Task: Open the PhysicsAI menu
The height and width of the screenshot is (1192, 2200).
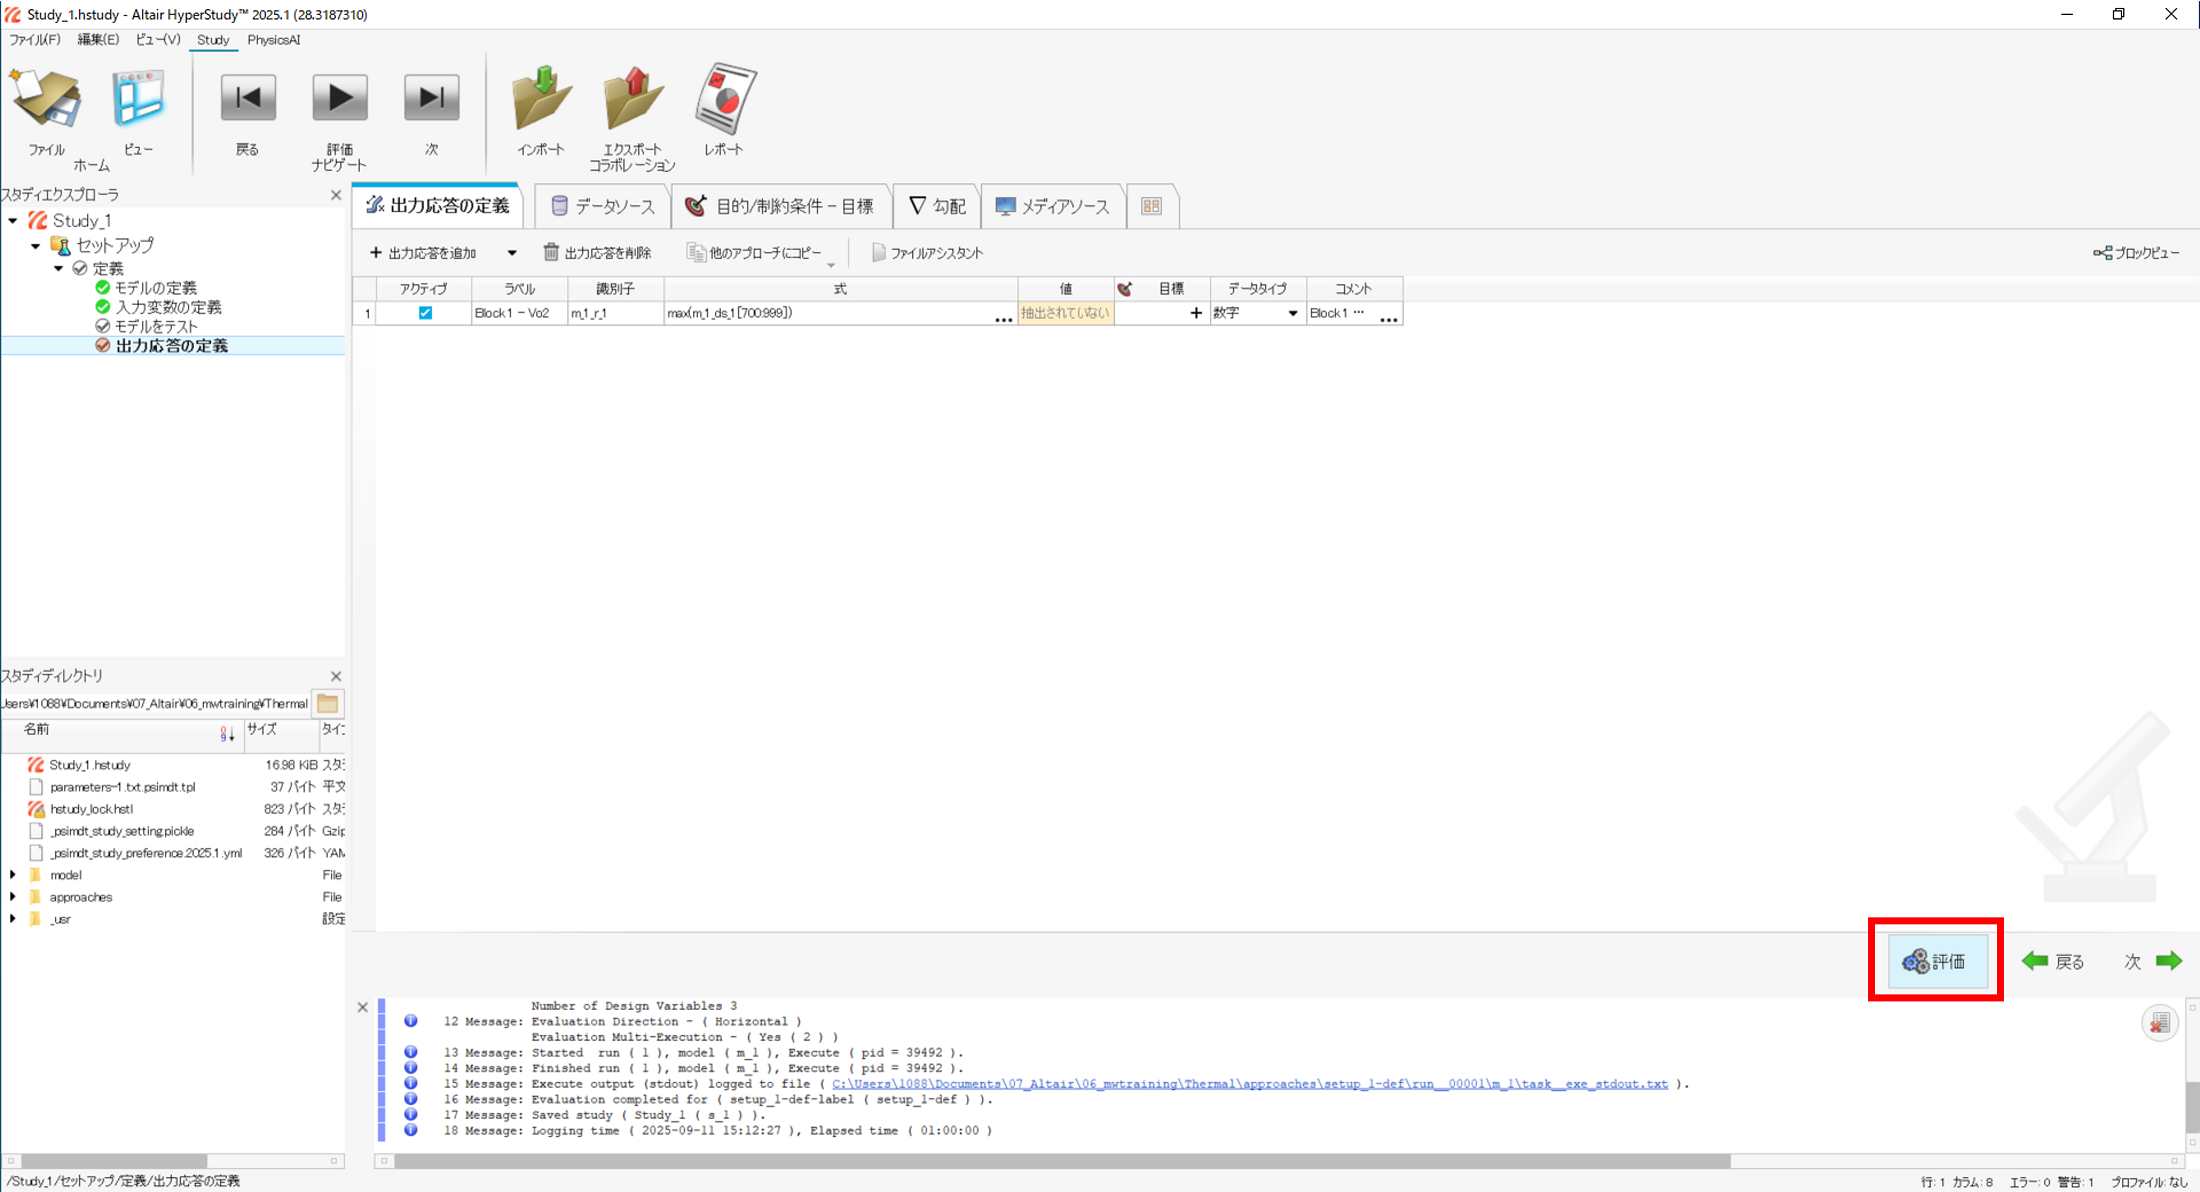Action: click(x=273, y=40)
